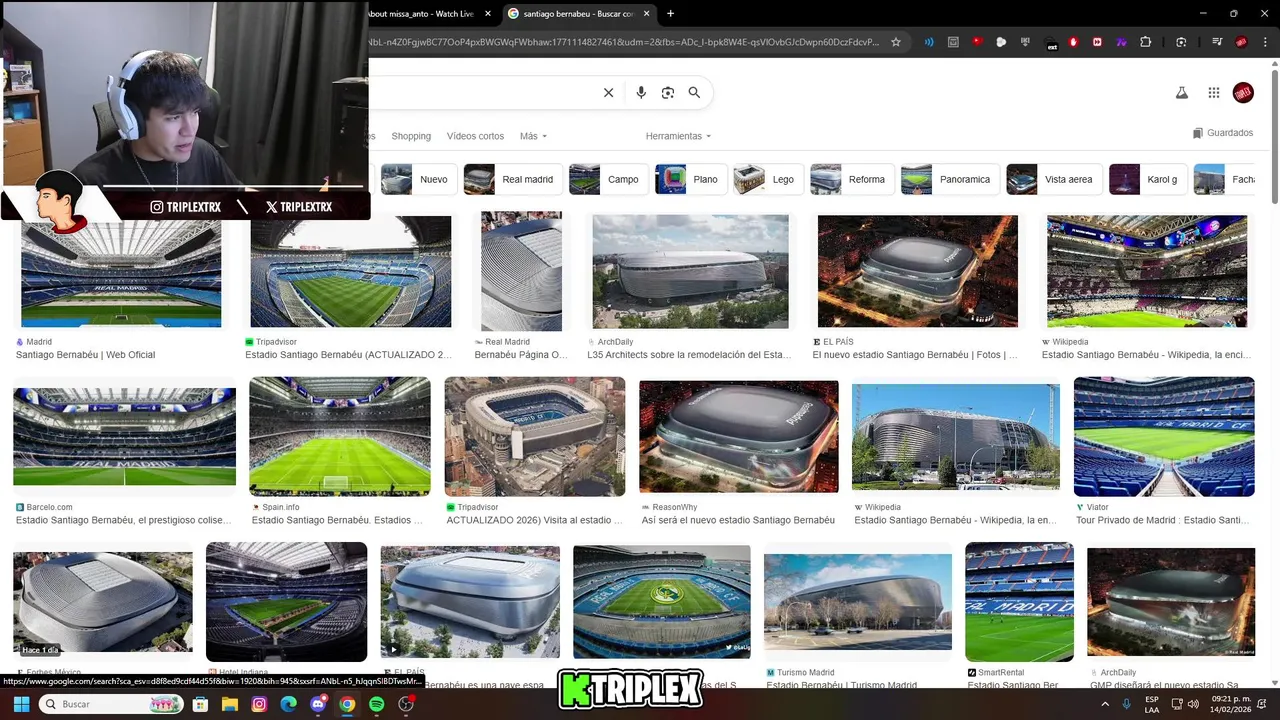Filter images by Campo chip
The image size is (1280, 720).
point(607,179)
